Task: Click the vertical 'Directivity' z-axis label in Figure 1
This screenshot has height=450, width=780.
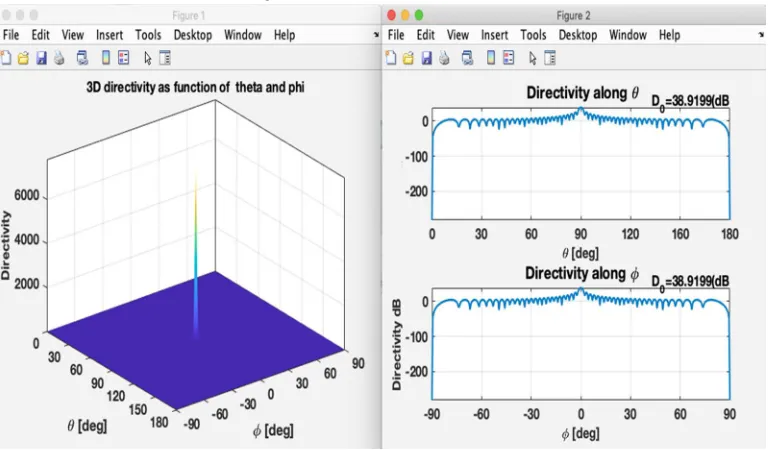Action: click(5, 245)
